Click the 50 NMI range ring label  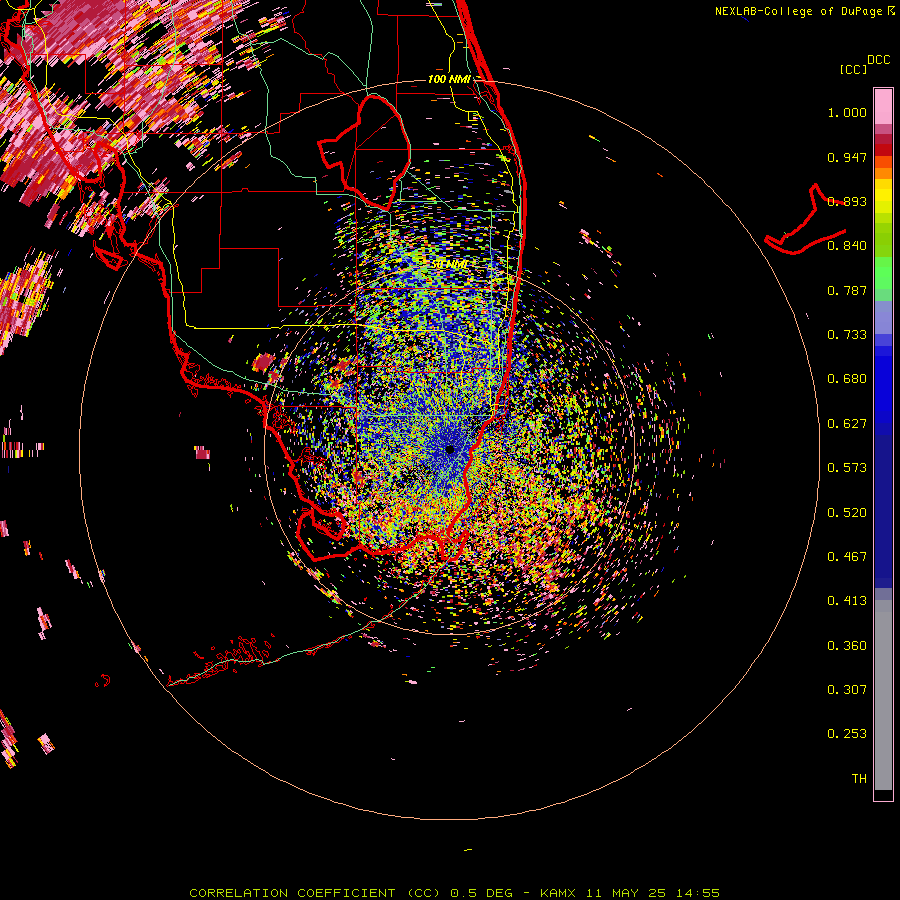(x=448, y=265)
